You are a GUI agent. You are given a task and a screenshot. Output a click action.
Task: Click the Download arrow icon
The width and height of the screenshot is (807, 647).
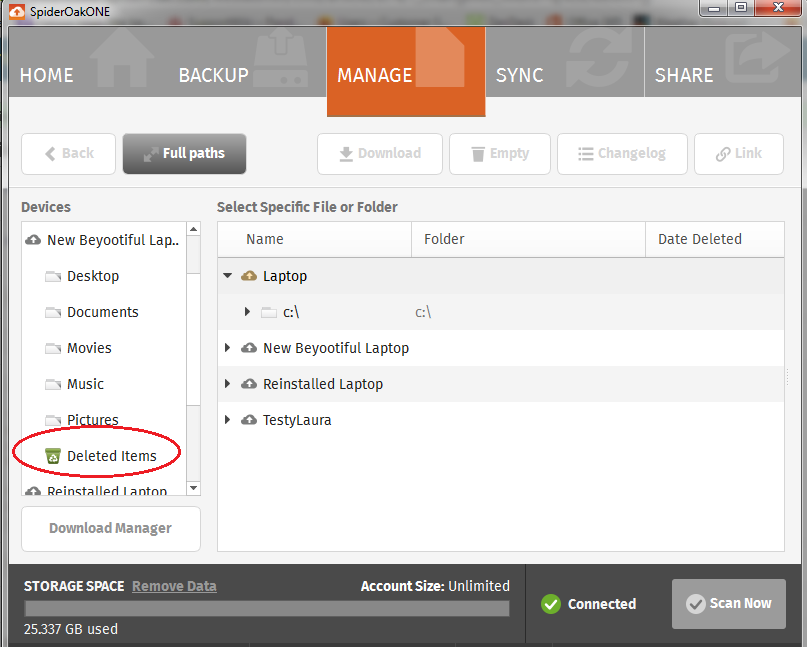[346, 154]
